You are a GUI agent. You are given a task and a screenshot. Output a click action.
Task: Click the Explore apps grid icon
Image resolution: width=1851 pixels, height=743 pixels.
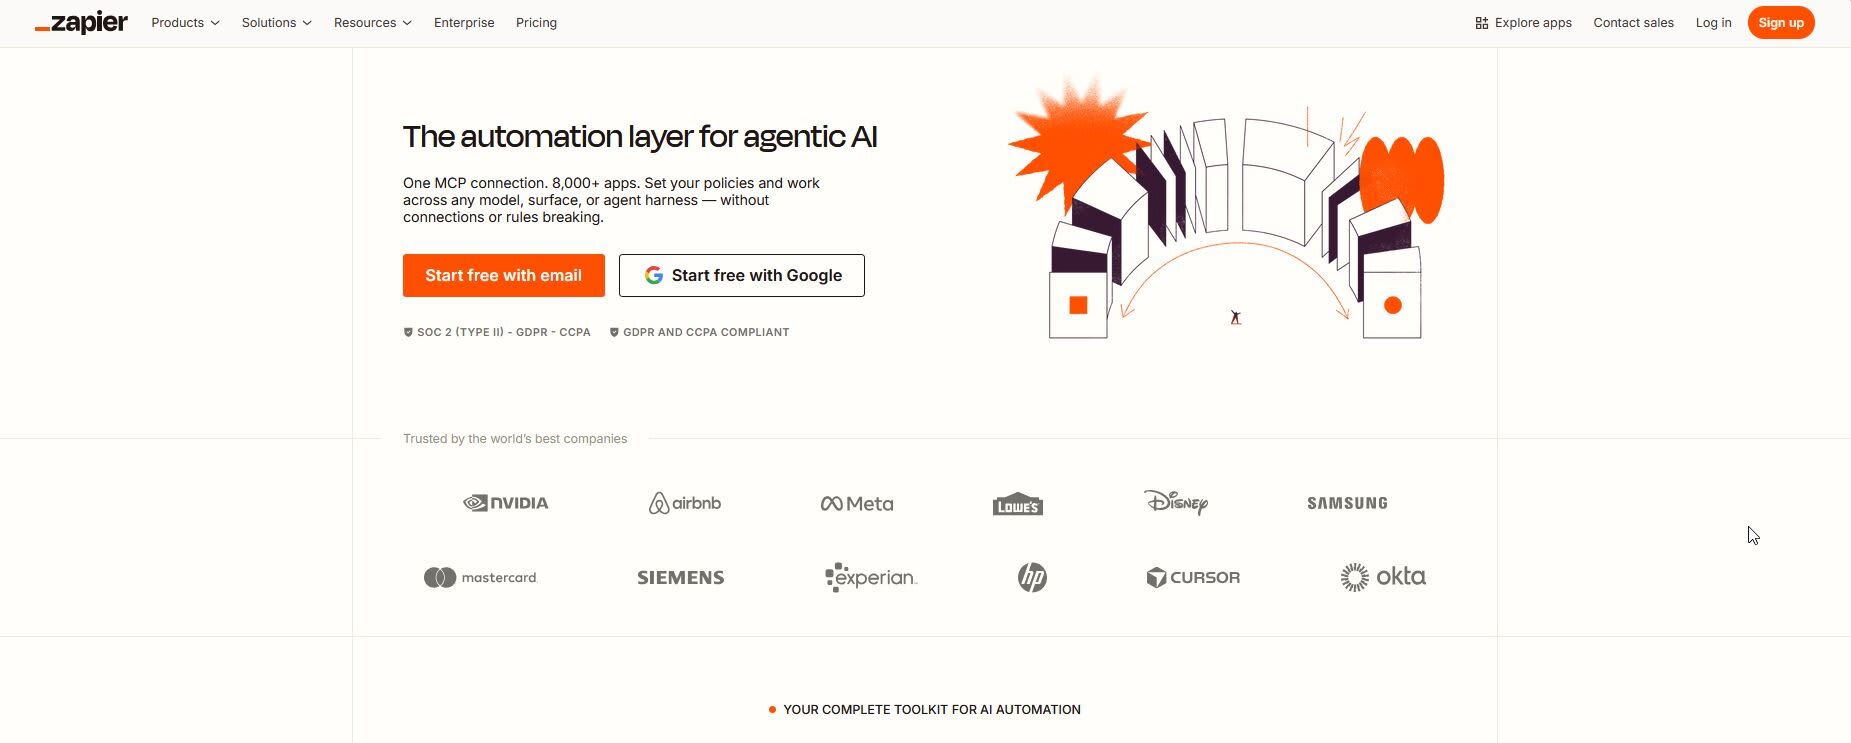[1482, 23]
